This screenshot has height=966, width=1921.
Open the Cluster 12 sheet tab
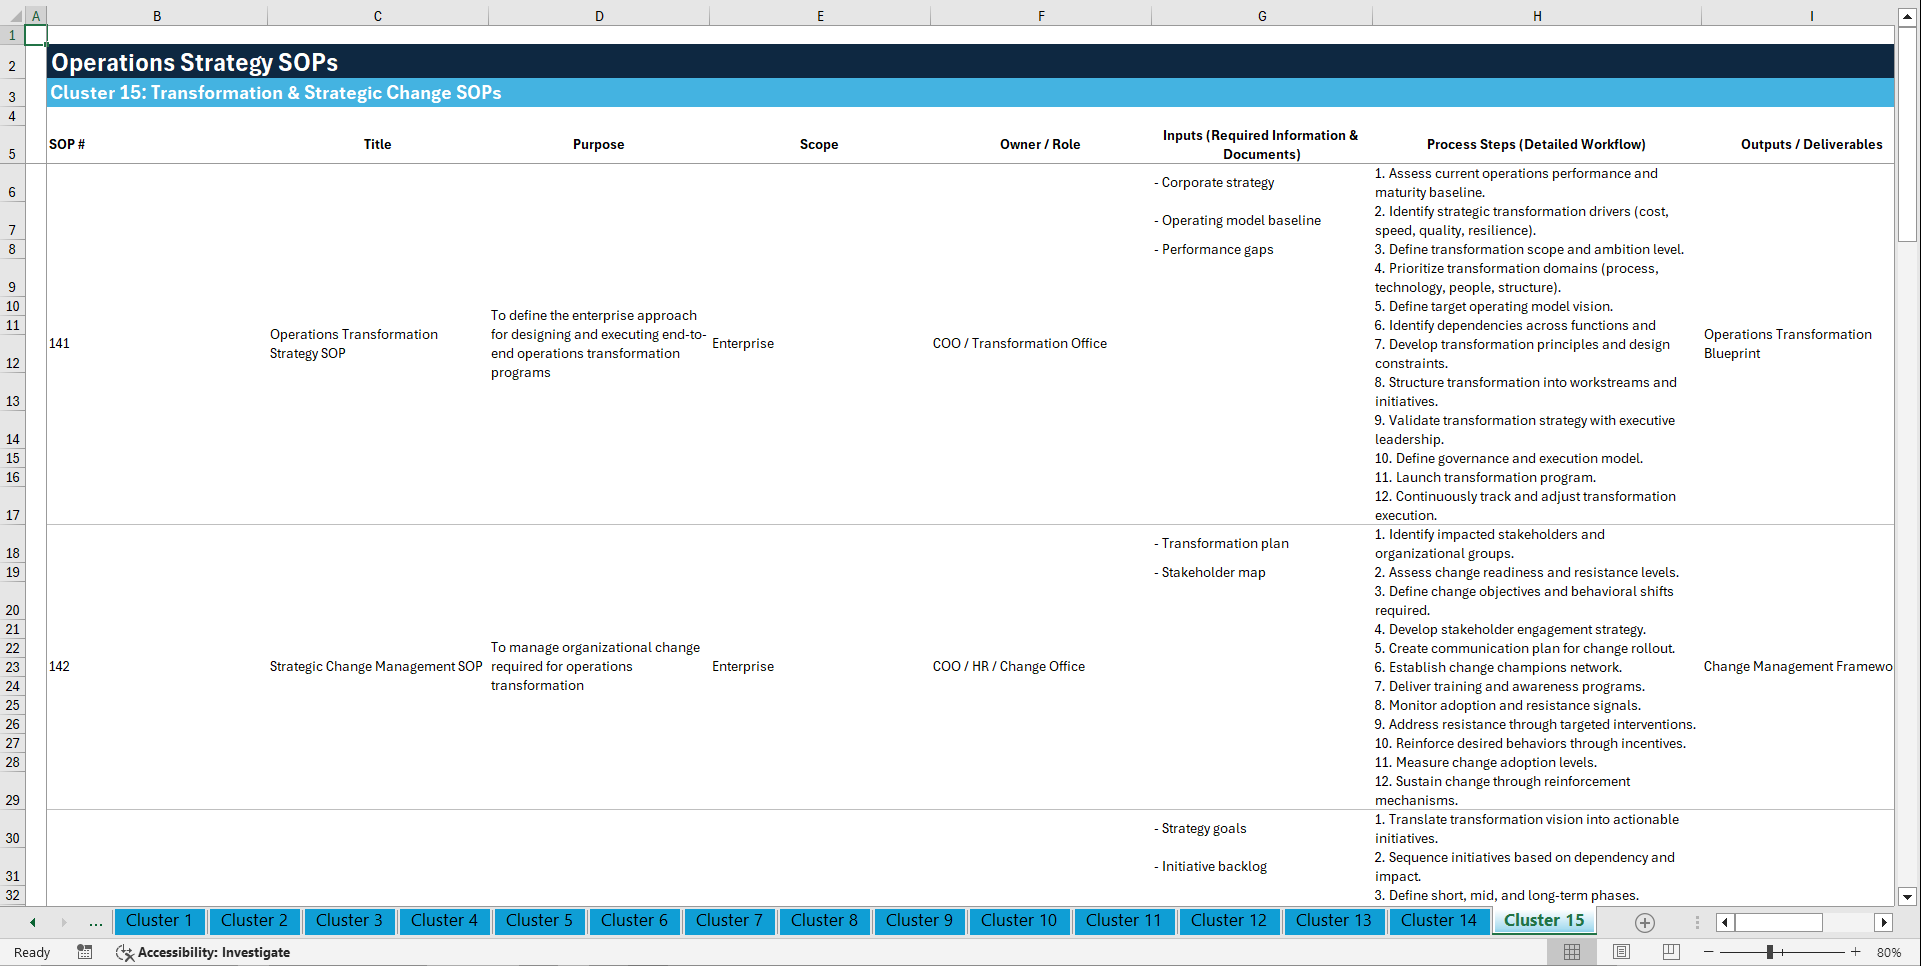[1229, 921]
